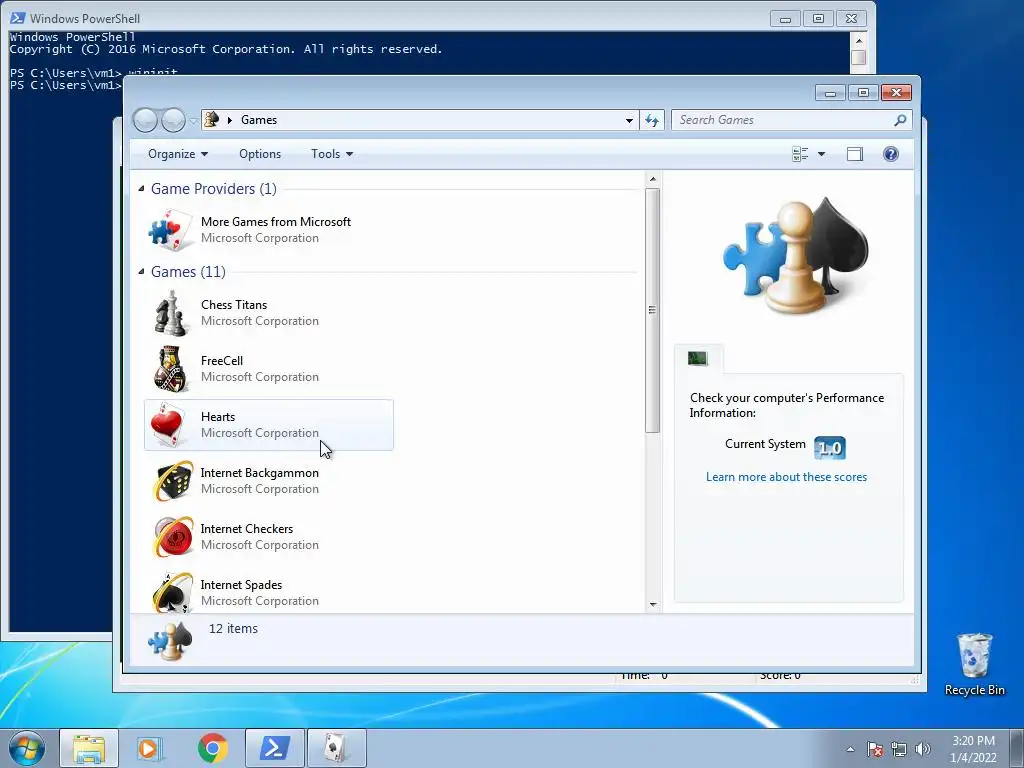Screen dimensions: 1024x768
Task: Click the small hardware icon in preview pane
Action: [697, 358]
